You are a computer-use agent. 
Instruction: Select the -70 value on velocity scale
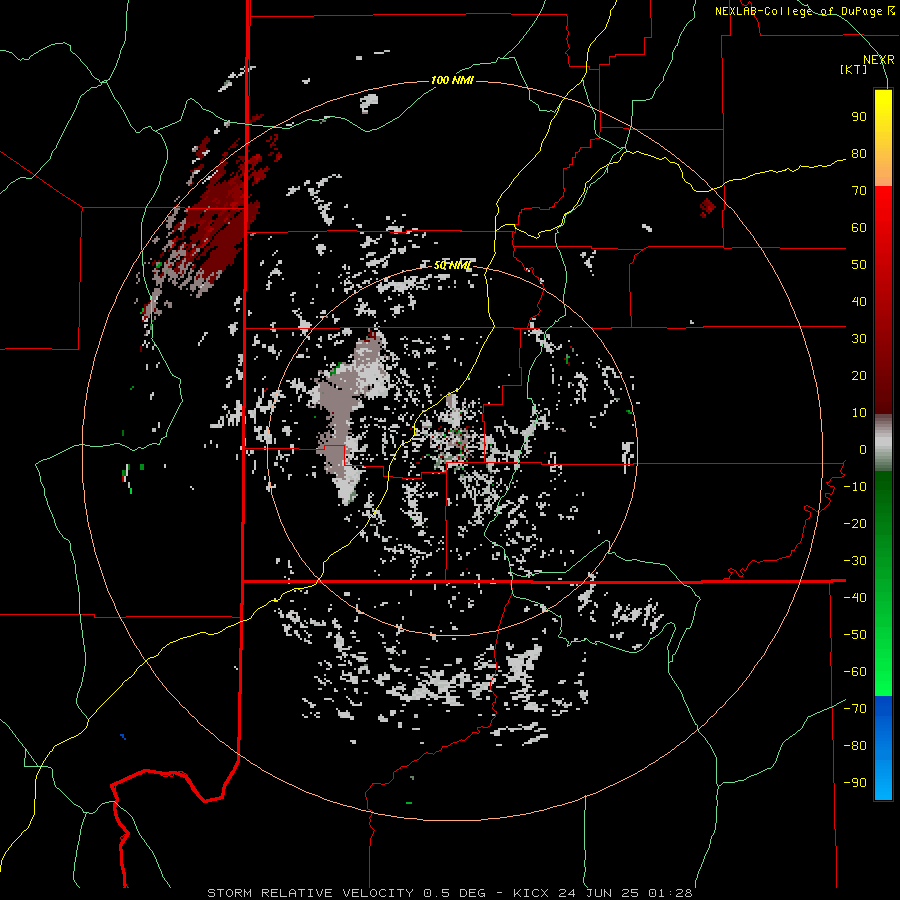(x=855, y=709)
